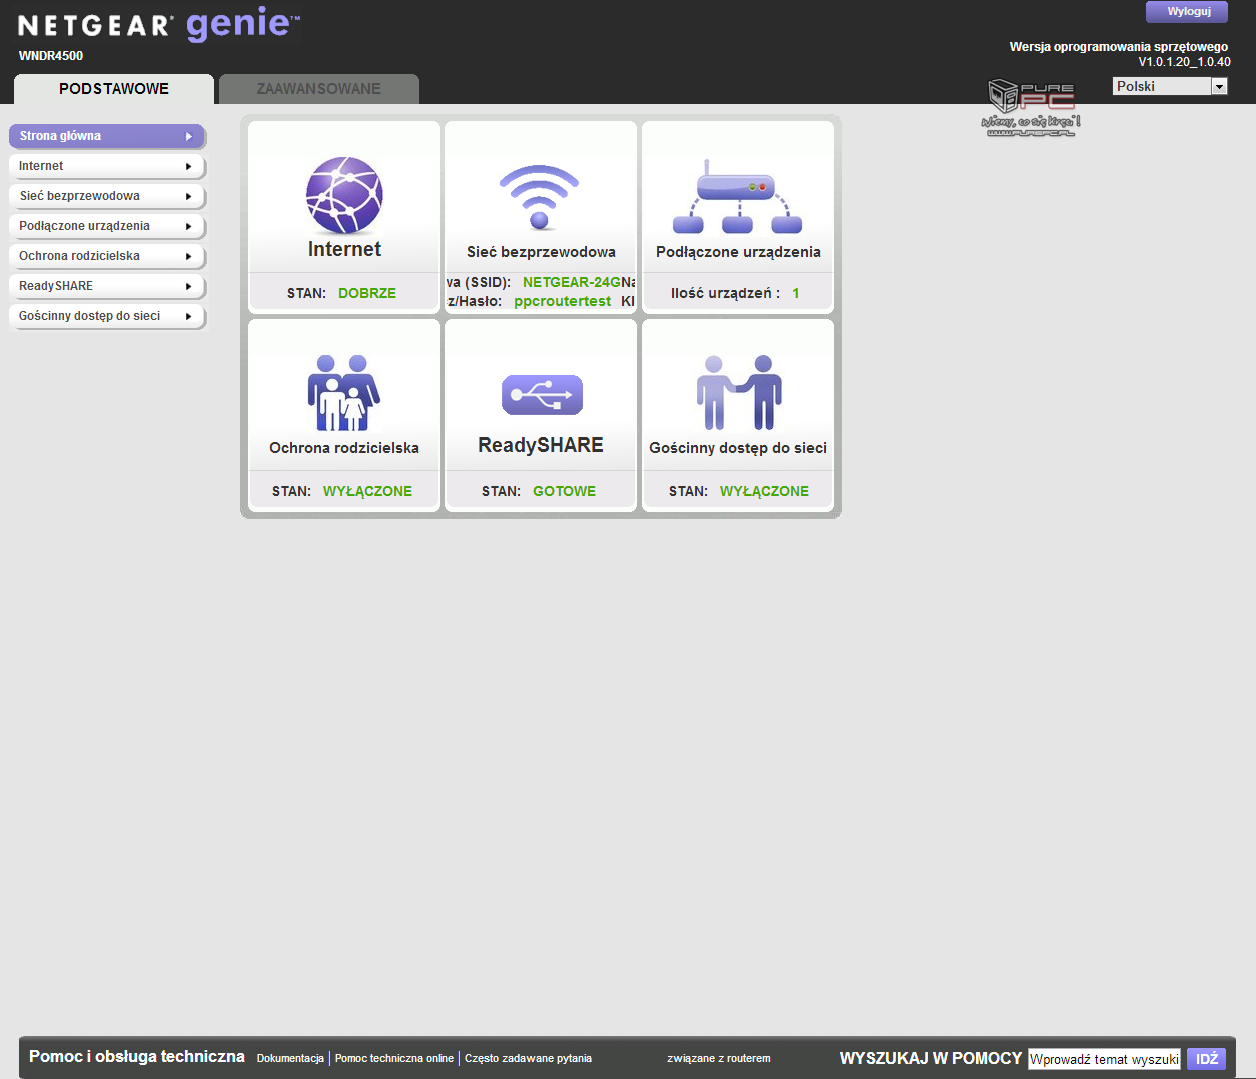
Task: Switch to the PODSTAWOWE tab
Action: tap(114, 89)
